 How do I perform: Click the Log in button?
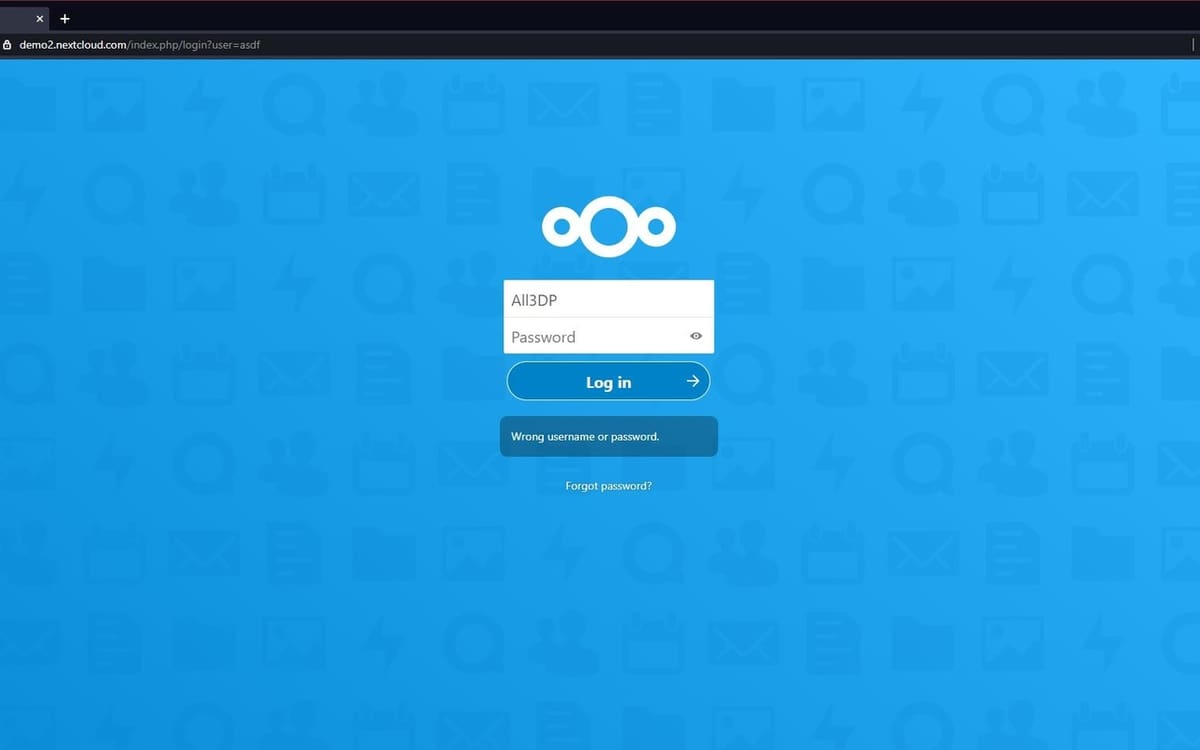pos(609,381)
